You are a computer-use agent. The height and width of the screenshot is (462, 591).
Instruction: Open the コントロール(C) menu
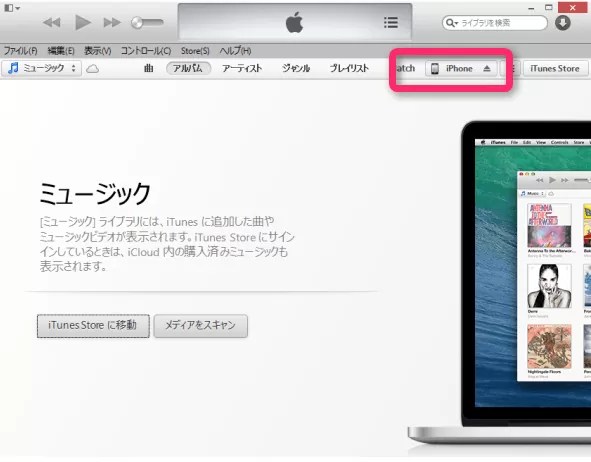(x=146, y=50)
